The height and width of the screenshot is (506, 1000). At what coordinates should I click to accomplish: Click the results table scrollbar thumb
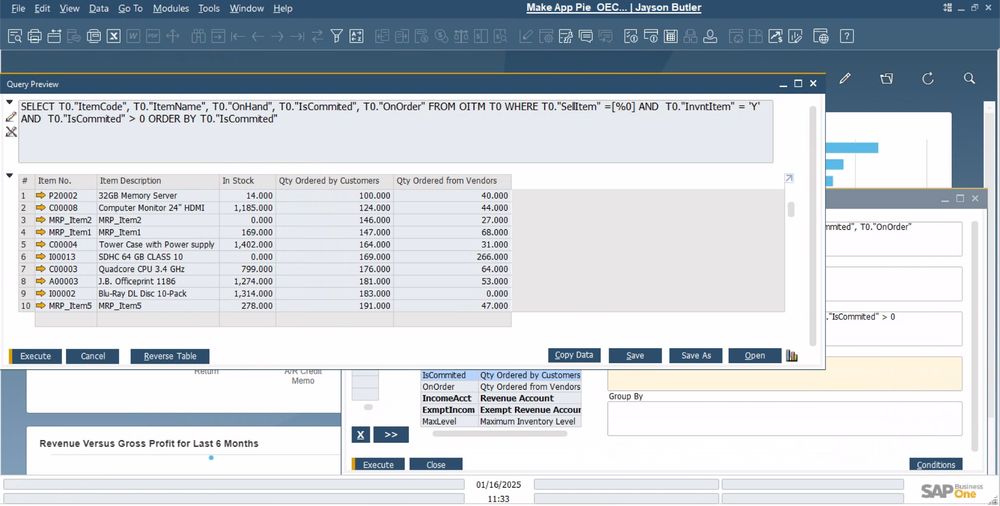[791, 209]
